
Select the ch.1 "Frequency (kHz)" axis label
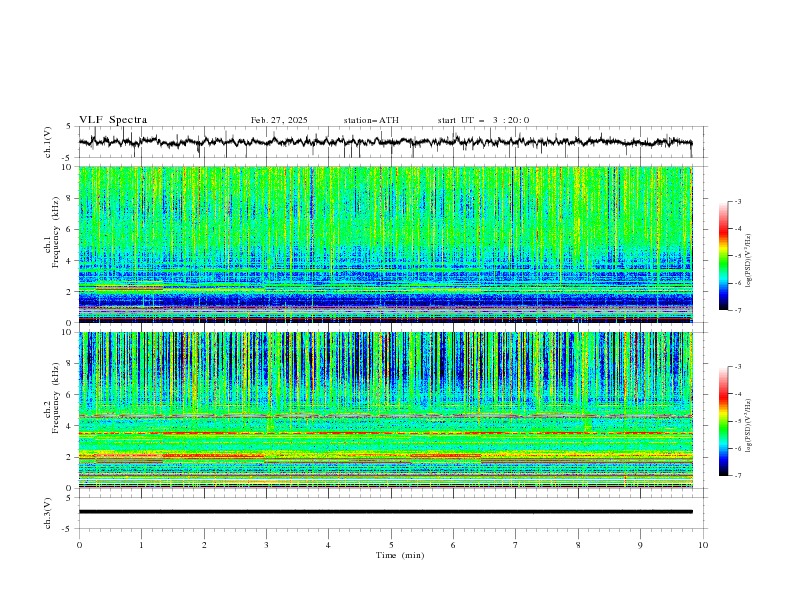pos(56,233)
